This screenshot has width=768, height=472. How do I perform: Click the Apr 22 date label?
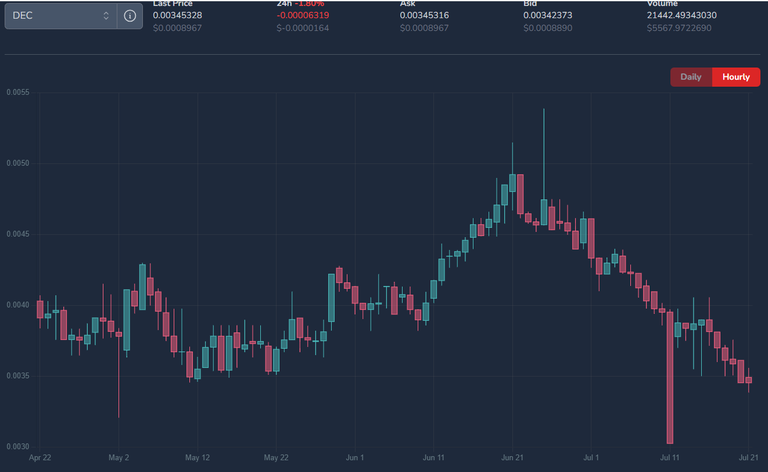pyautogui.click(x=40, y=457)
